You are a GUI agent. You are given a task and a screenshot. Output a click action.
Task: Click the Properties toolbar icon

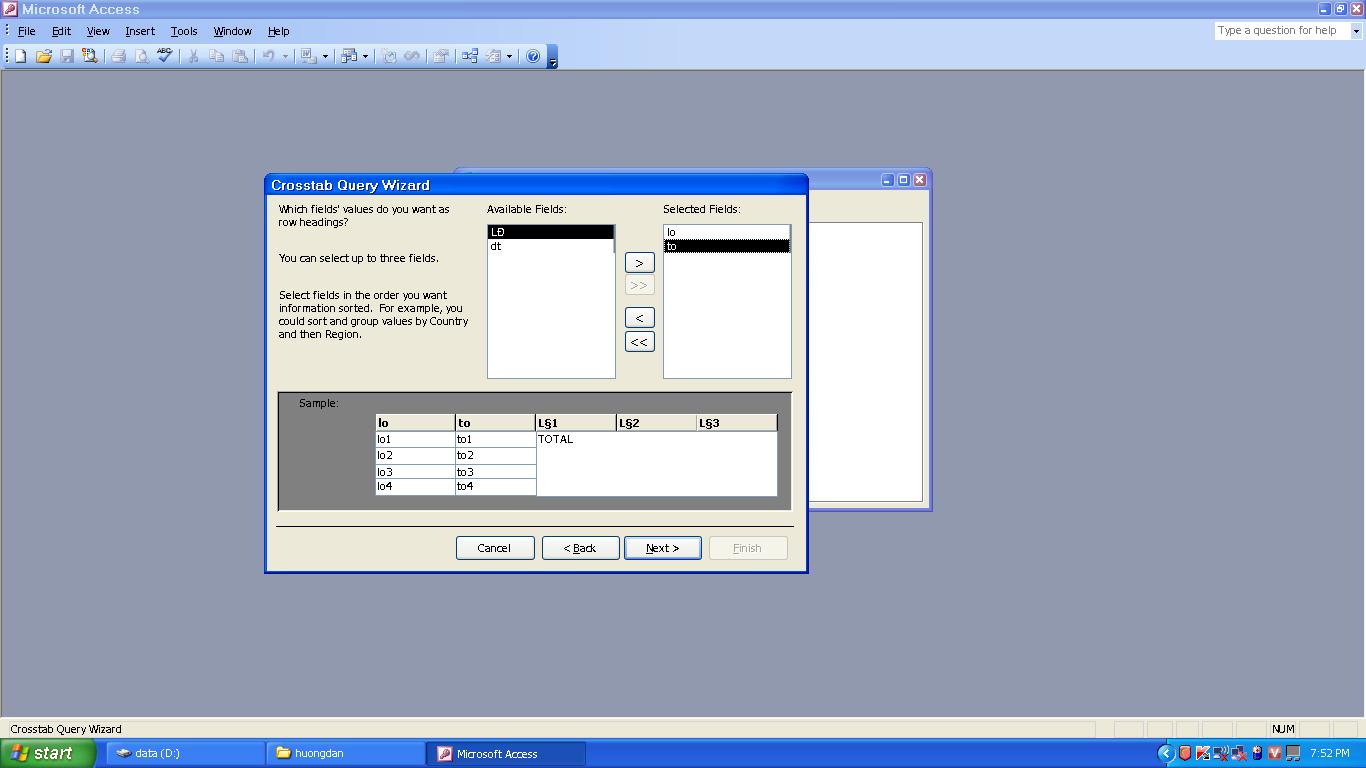coord(440,56)
